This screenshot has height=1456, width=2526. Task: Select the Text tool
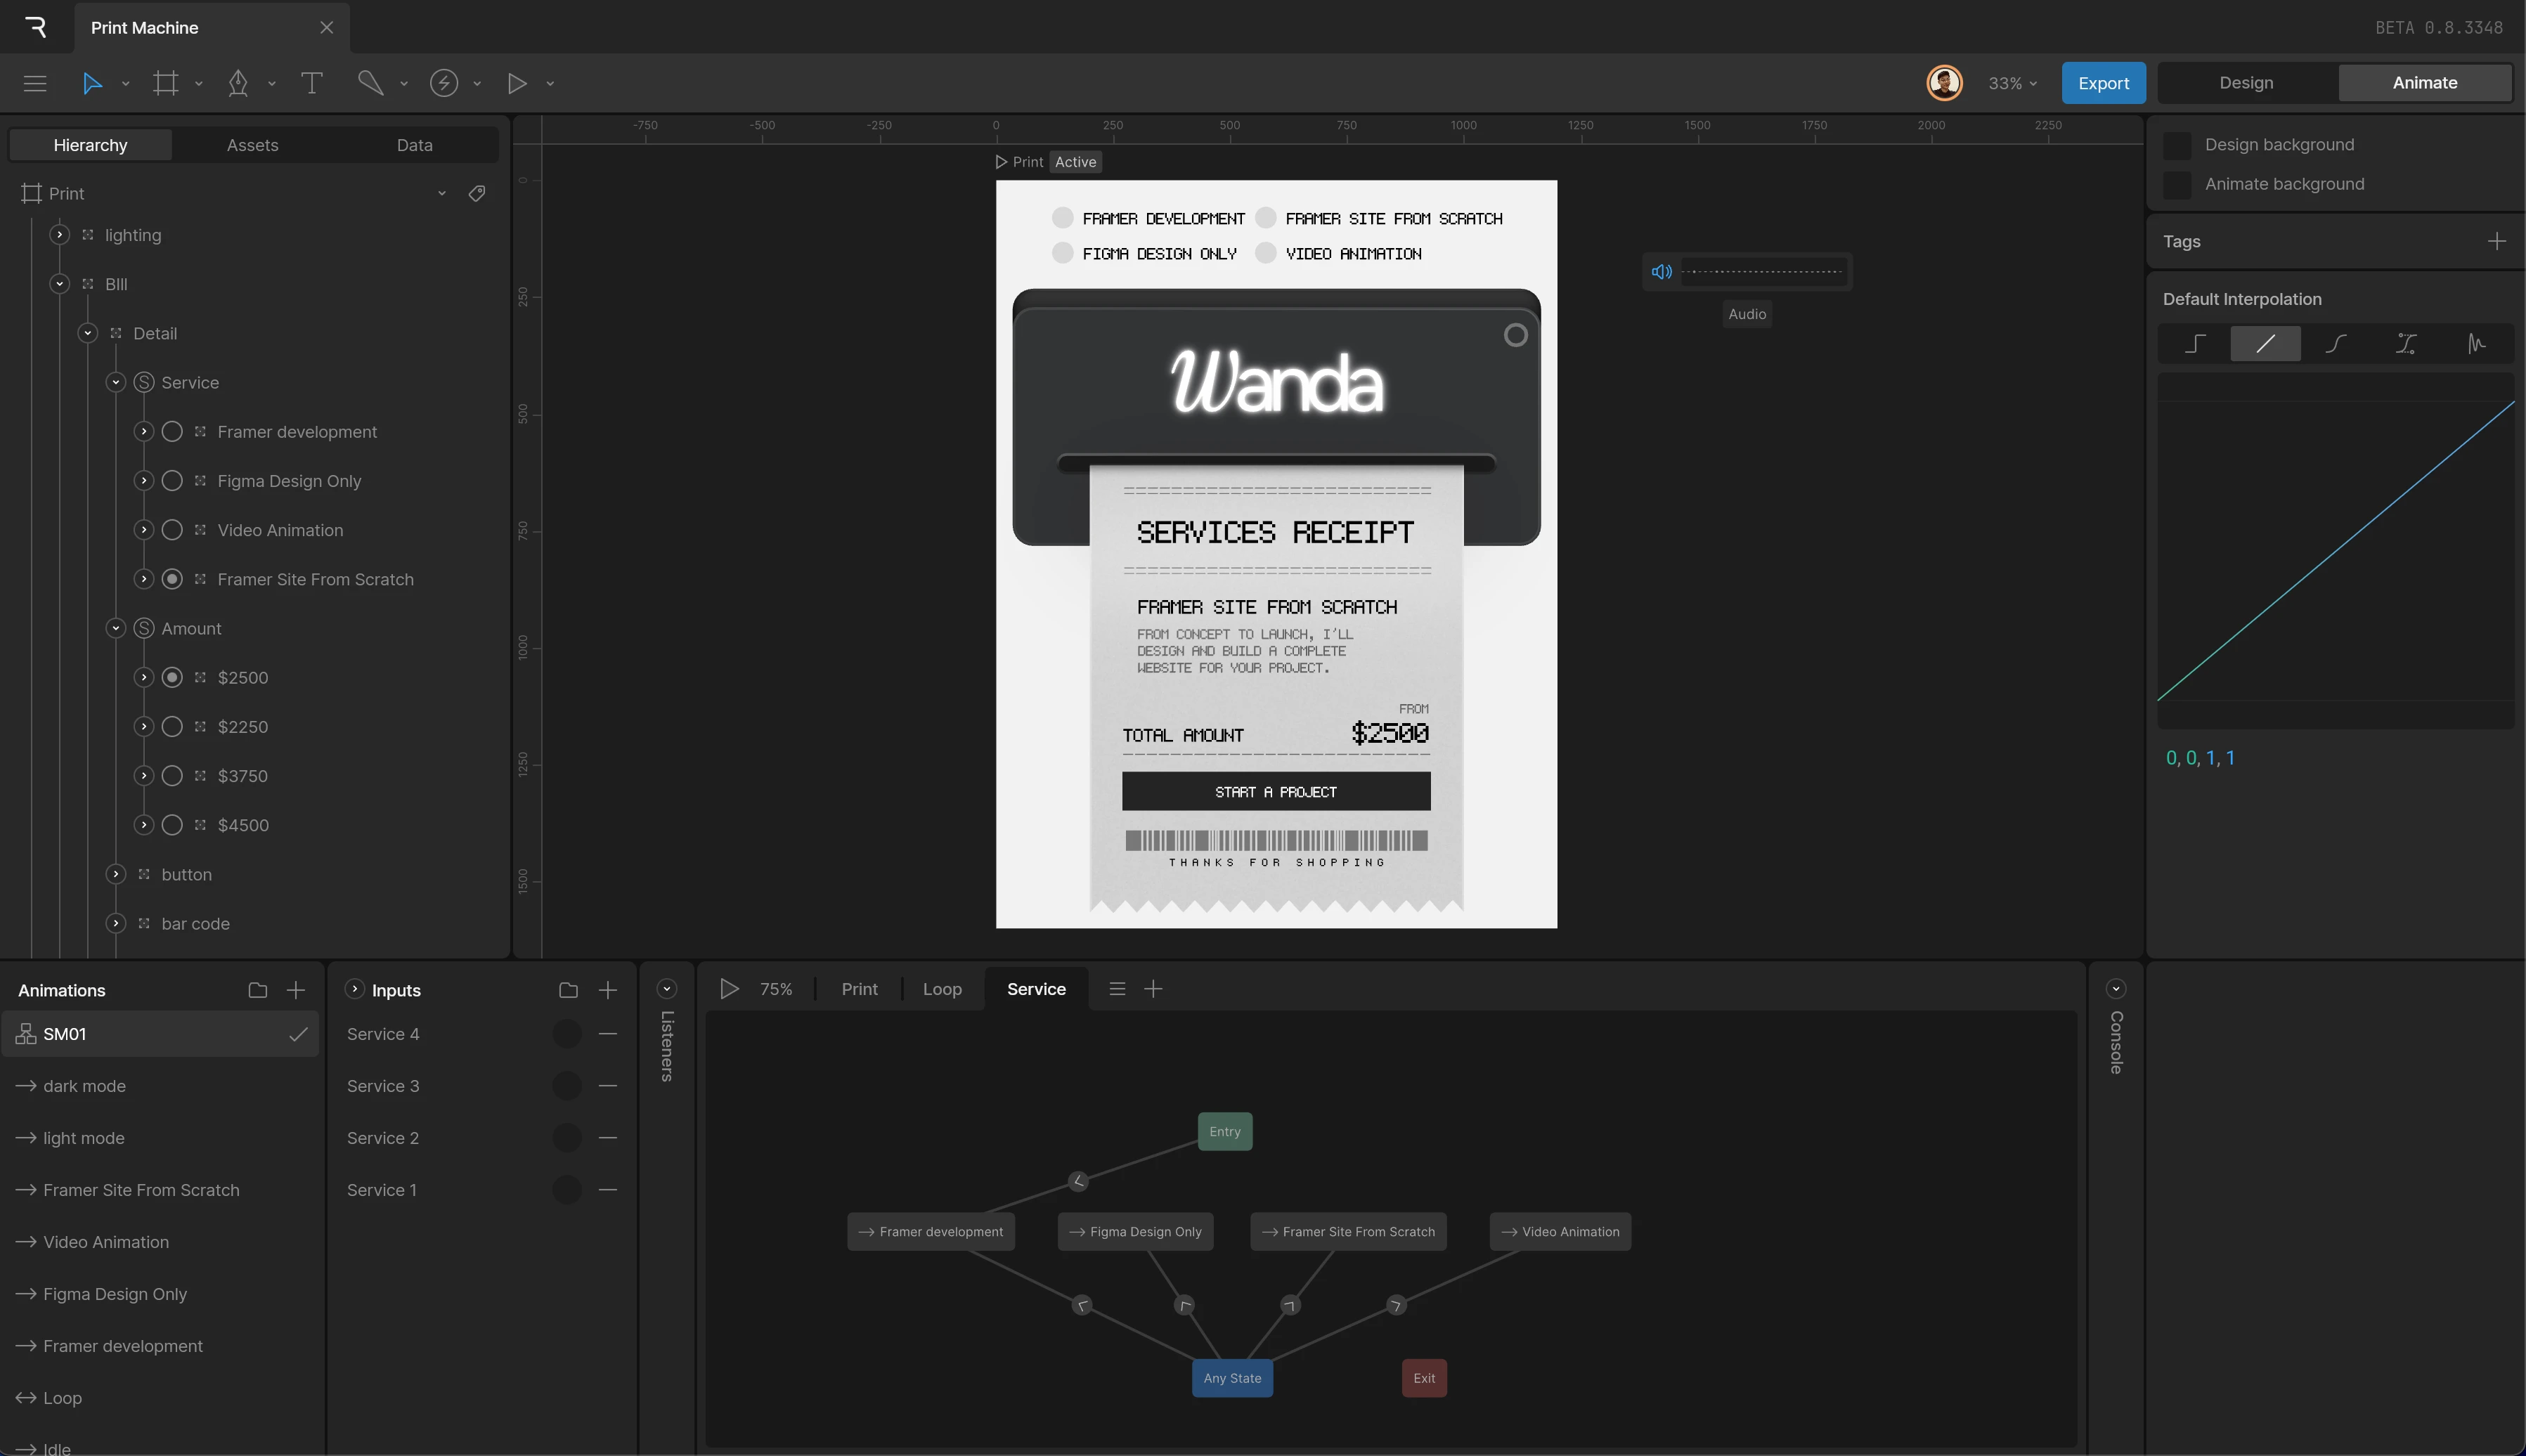click(x=311, y=83)
